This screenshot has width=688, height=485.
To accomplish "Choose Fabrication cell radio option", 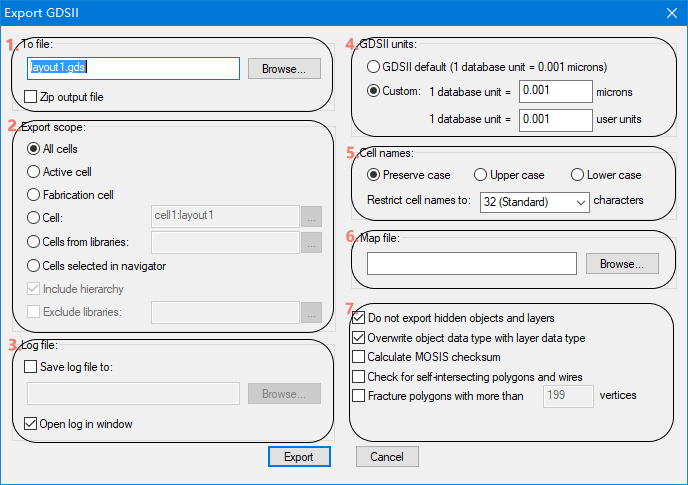I will tap(35, 195).
